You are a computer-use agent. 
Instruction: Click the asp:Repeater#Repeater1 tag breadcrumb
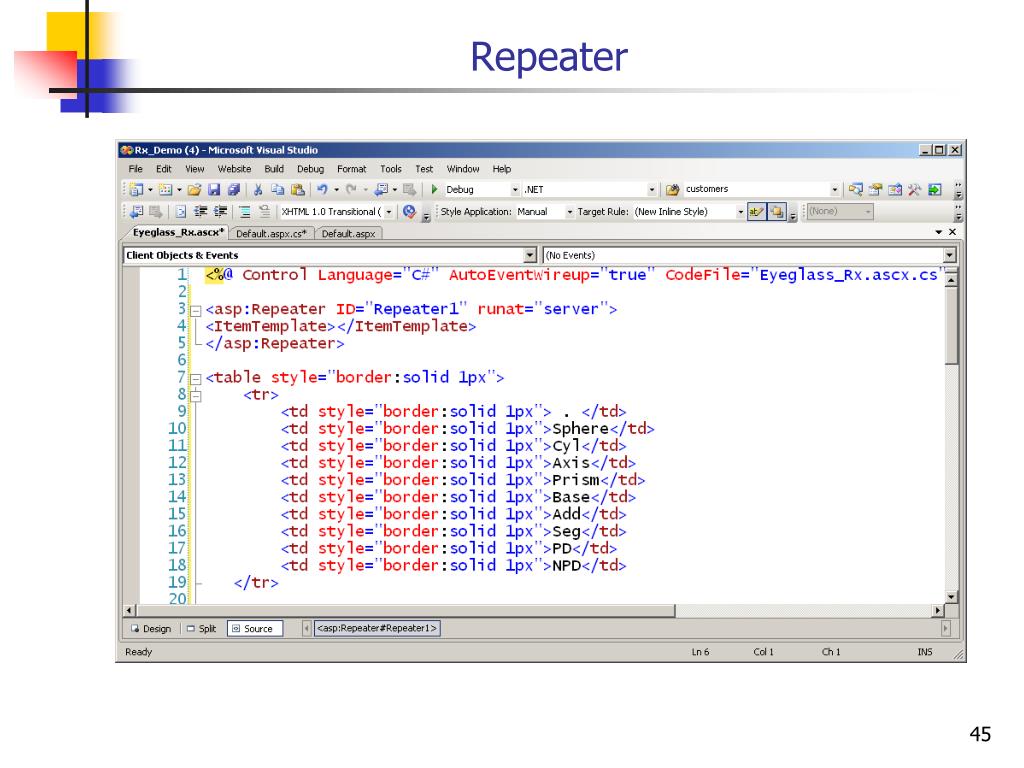coord(376,628)
